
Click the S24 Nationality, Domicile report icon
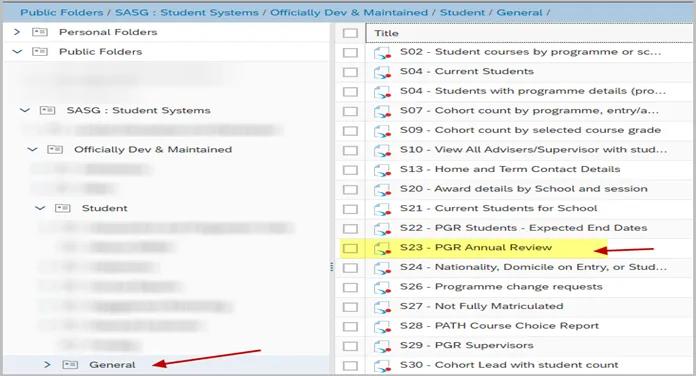point(382,268)
